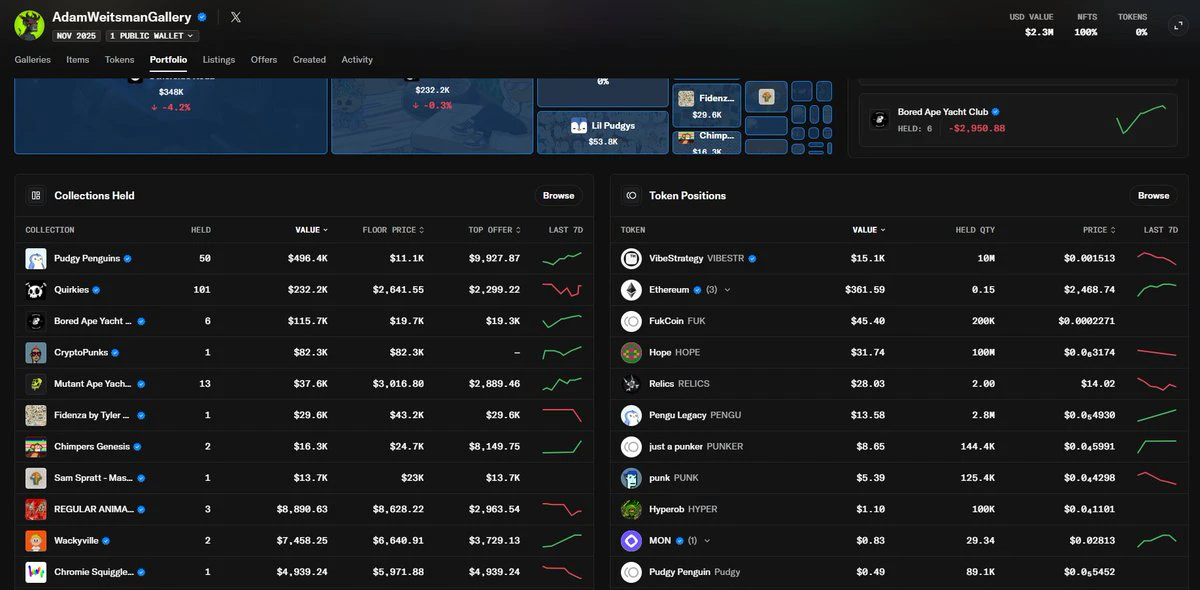Click the NOV 2025 date badge

pyautogui.click(x=76, y=36)
